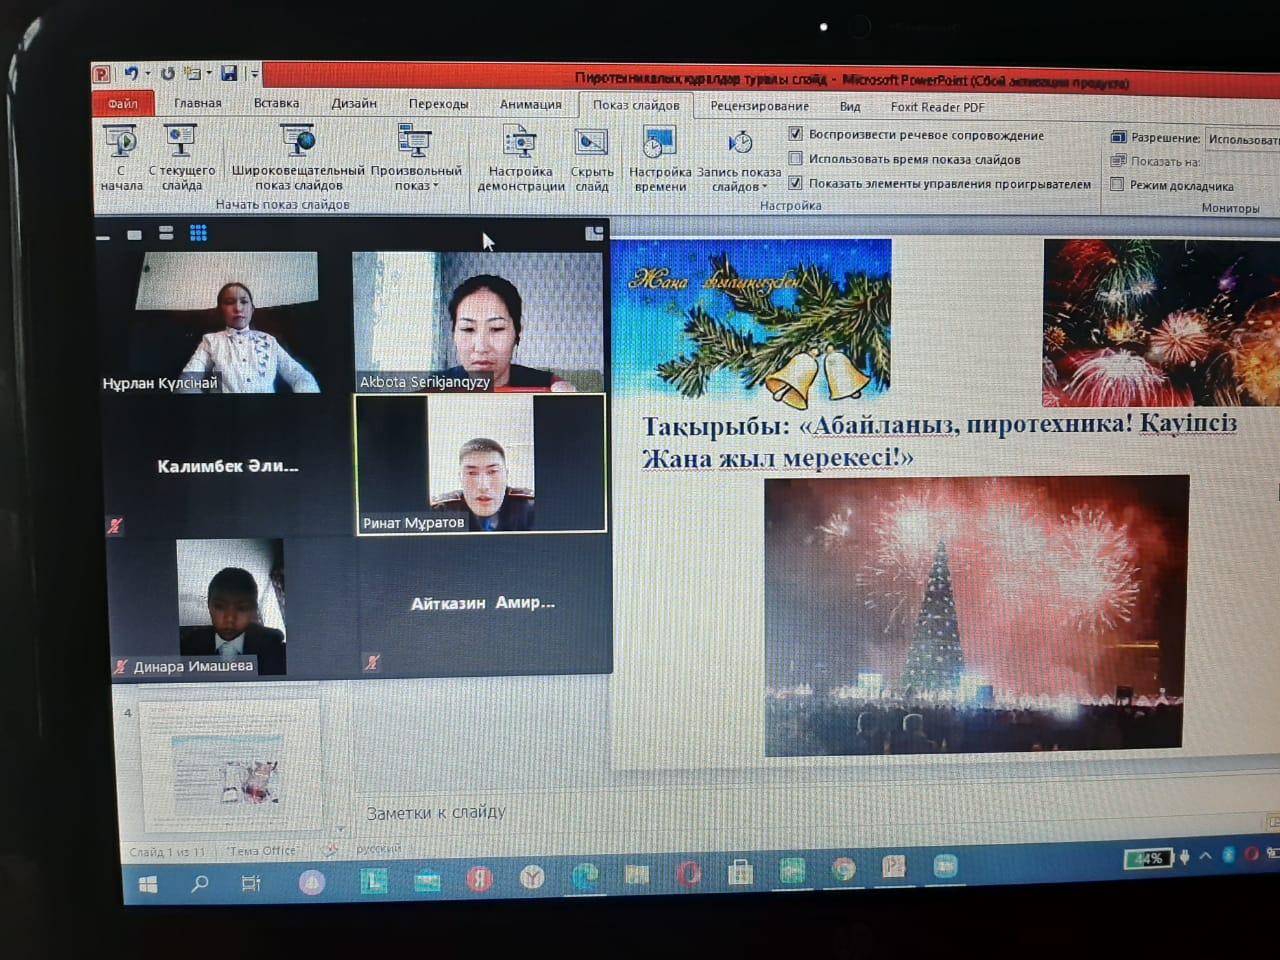This screenshot has width=1280, height=960.
Task: Click the Save icon in quick access toolbar
Action: click(229, 73)
